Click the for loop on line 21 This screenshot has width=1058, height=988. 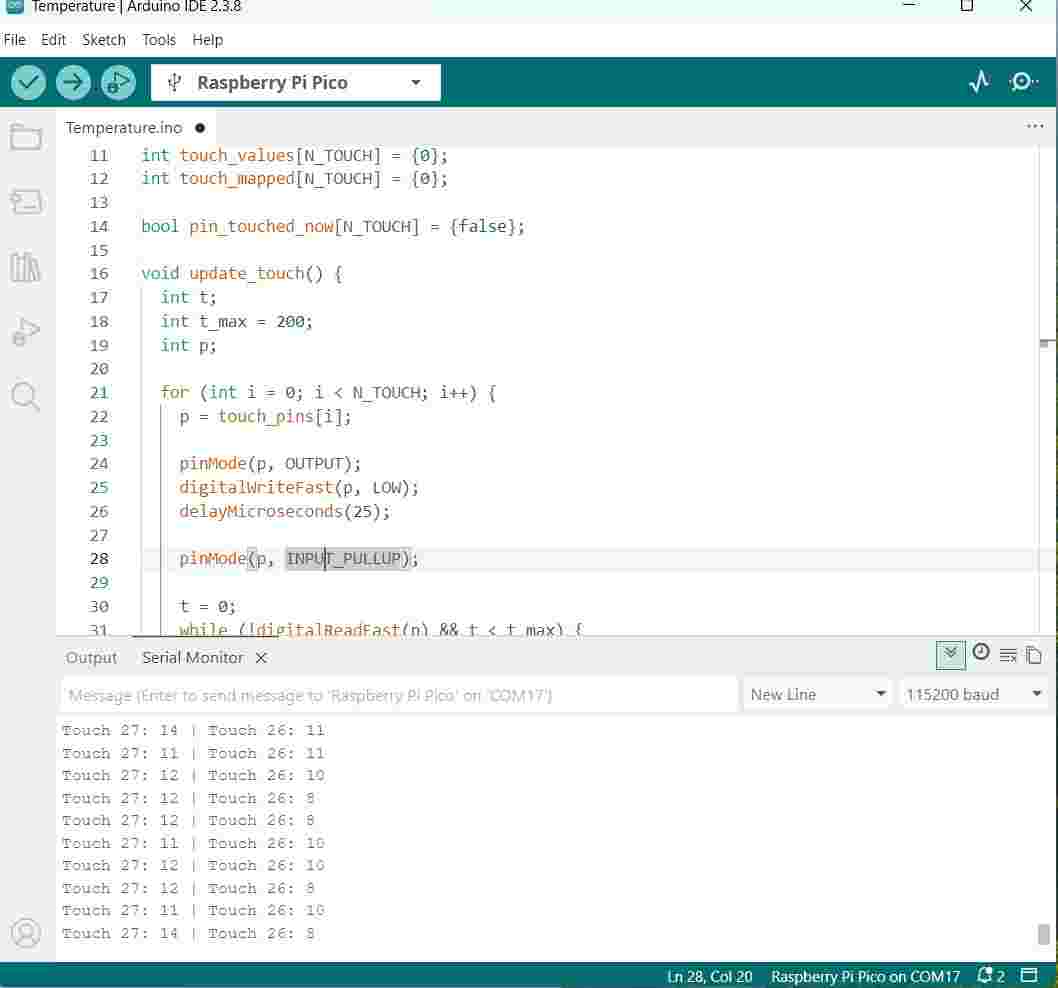tap(329, 393)
